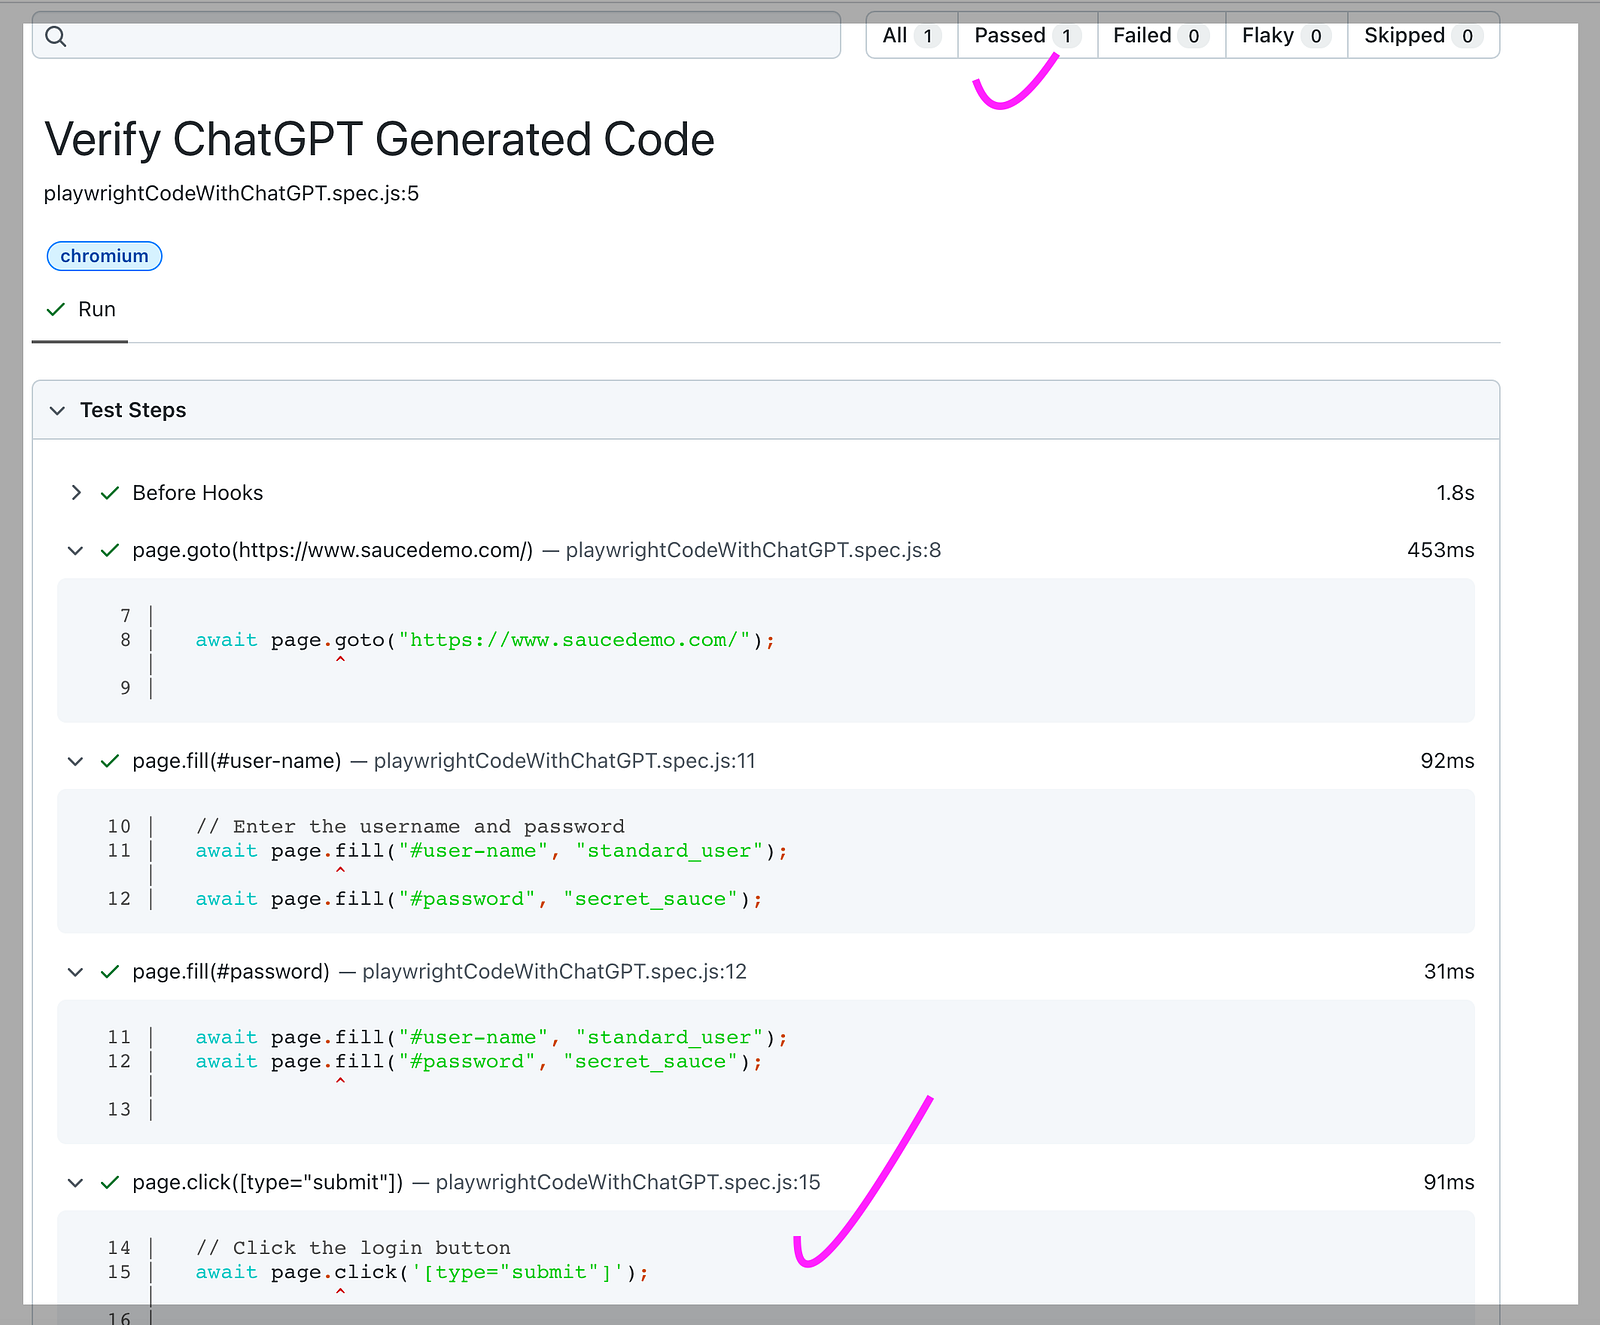Click the 'page.click([type="submit"])' step label
The height and width of the screenshot is (1325, 1600).
[x=268, y=1183]
